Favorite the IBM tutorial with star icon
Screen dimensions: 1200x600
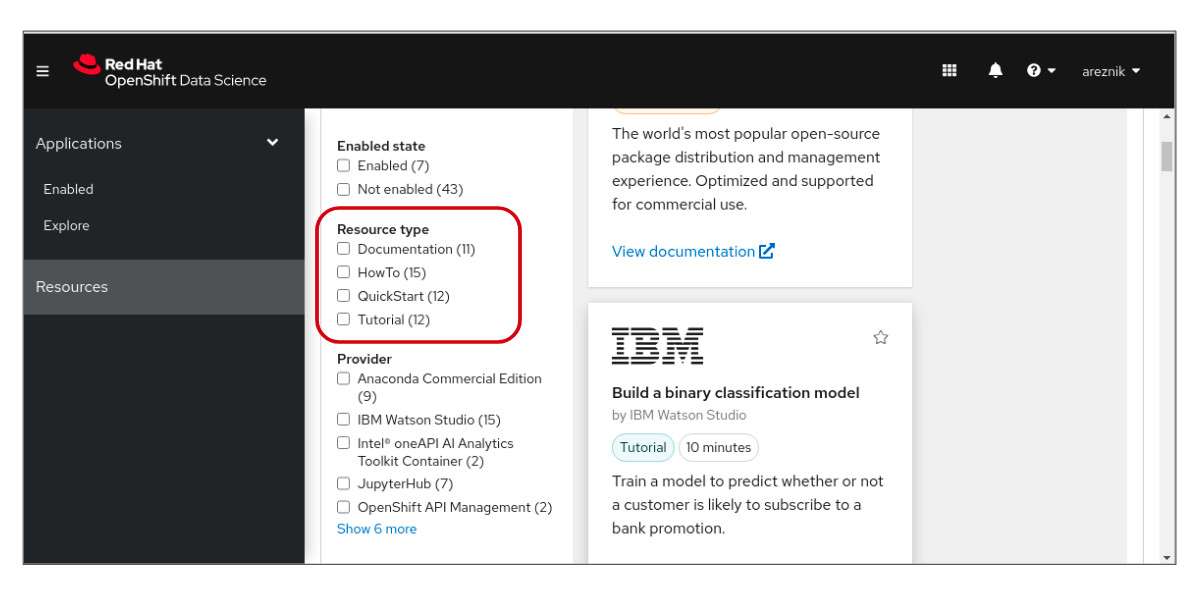880,338
